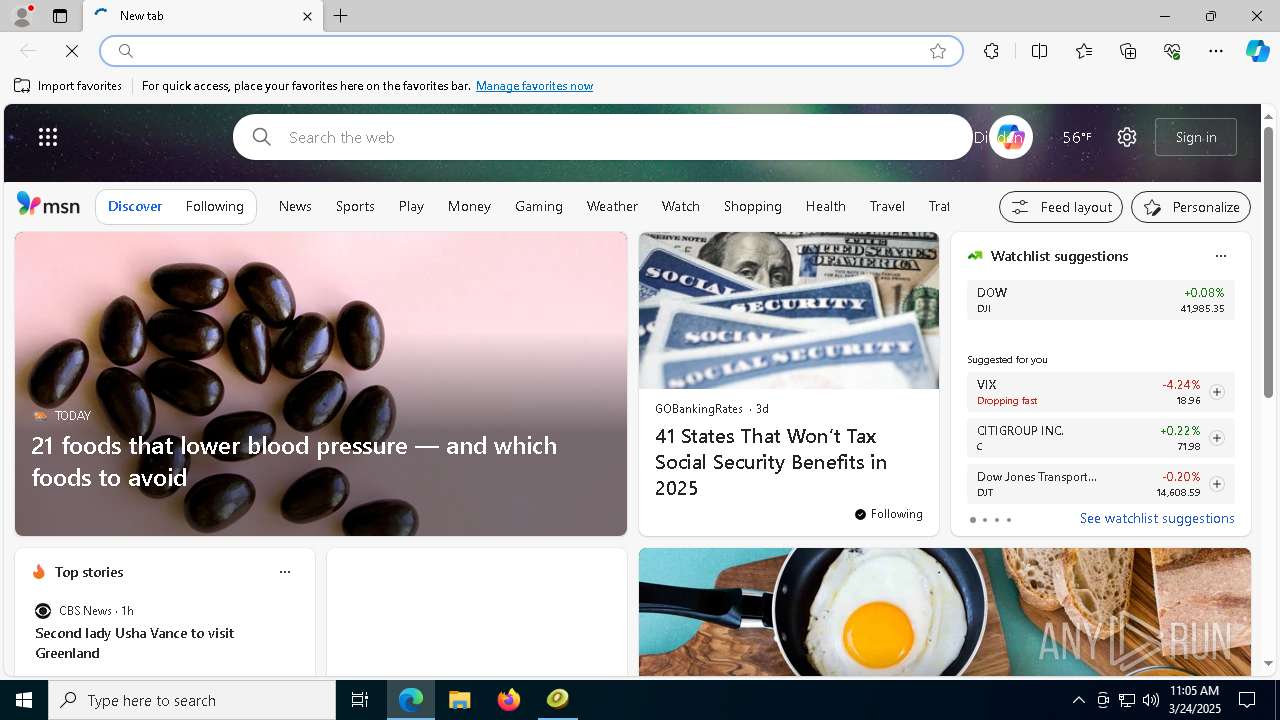This screenshot has height=720, width=1280.
Task: Open the Windows Start menu
Action: 24,700
